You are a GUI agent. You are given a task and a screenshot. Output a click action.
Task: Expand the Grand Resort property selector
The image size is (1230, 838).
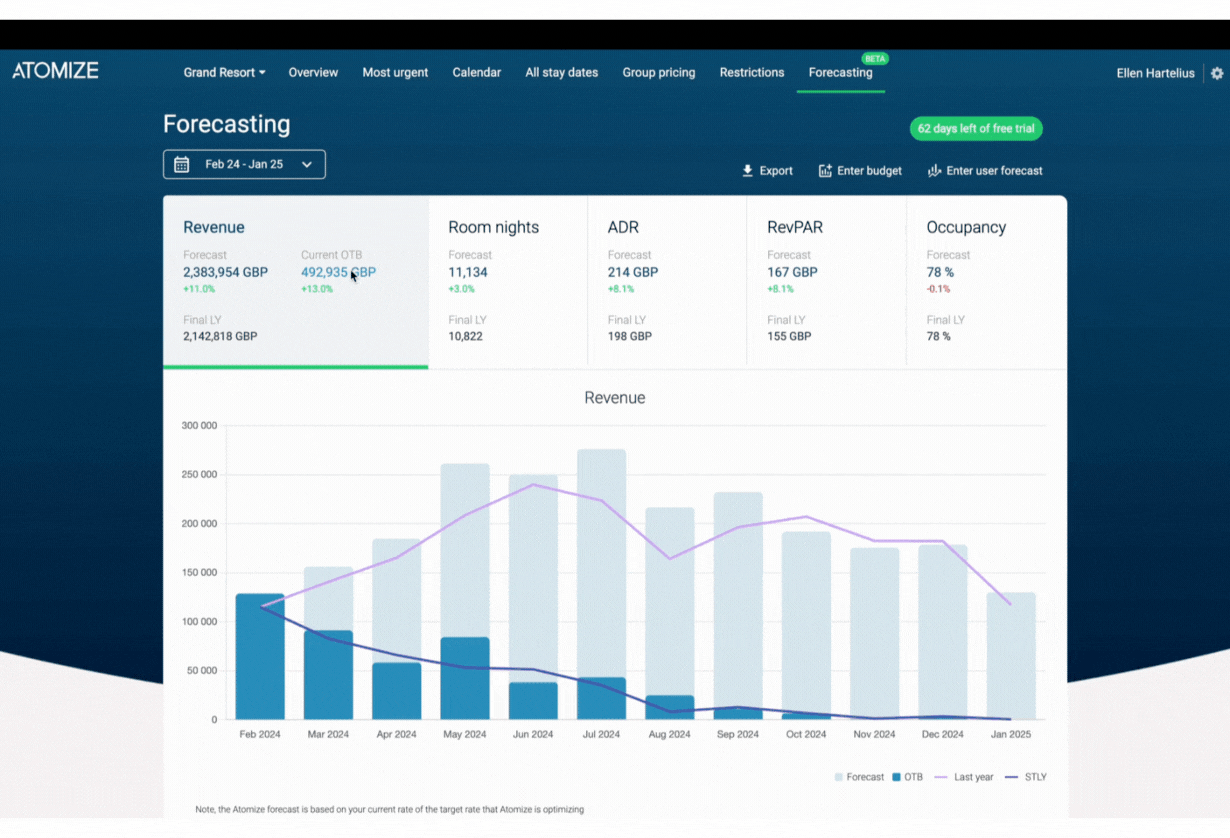(x=224, y=72)
